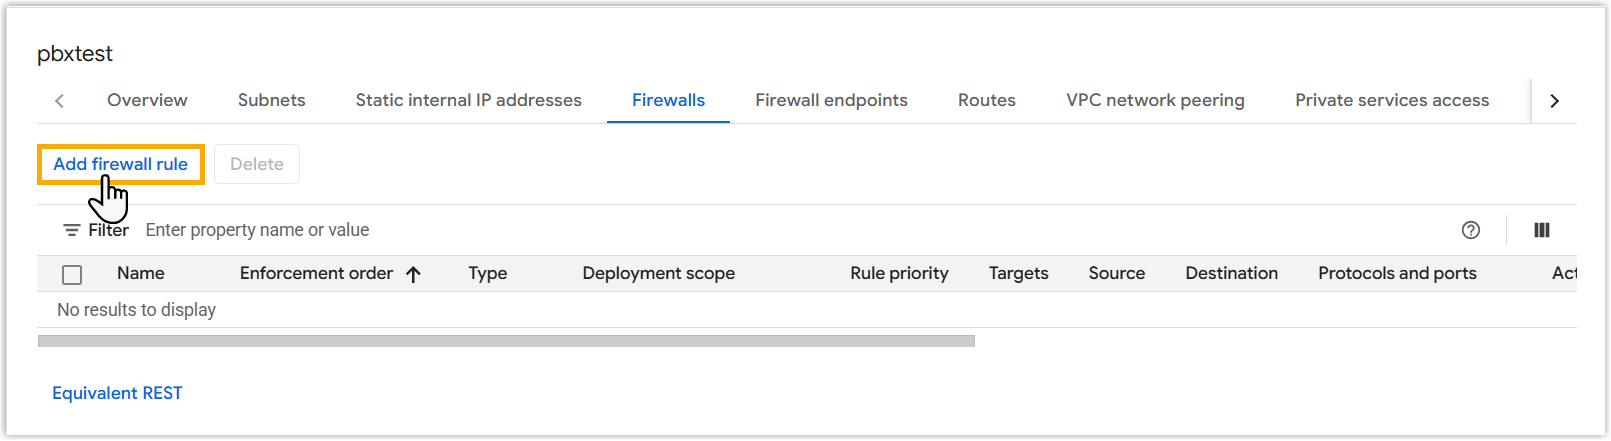1611x441 pixels.
Task: Open the Subnets tab
Action: click(x=271, y=100)
